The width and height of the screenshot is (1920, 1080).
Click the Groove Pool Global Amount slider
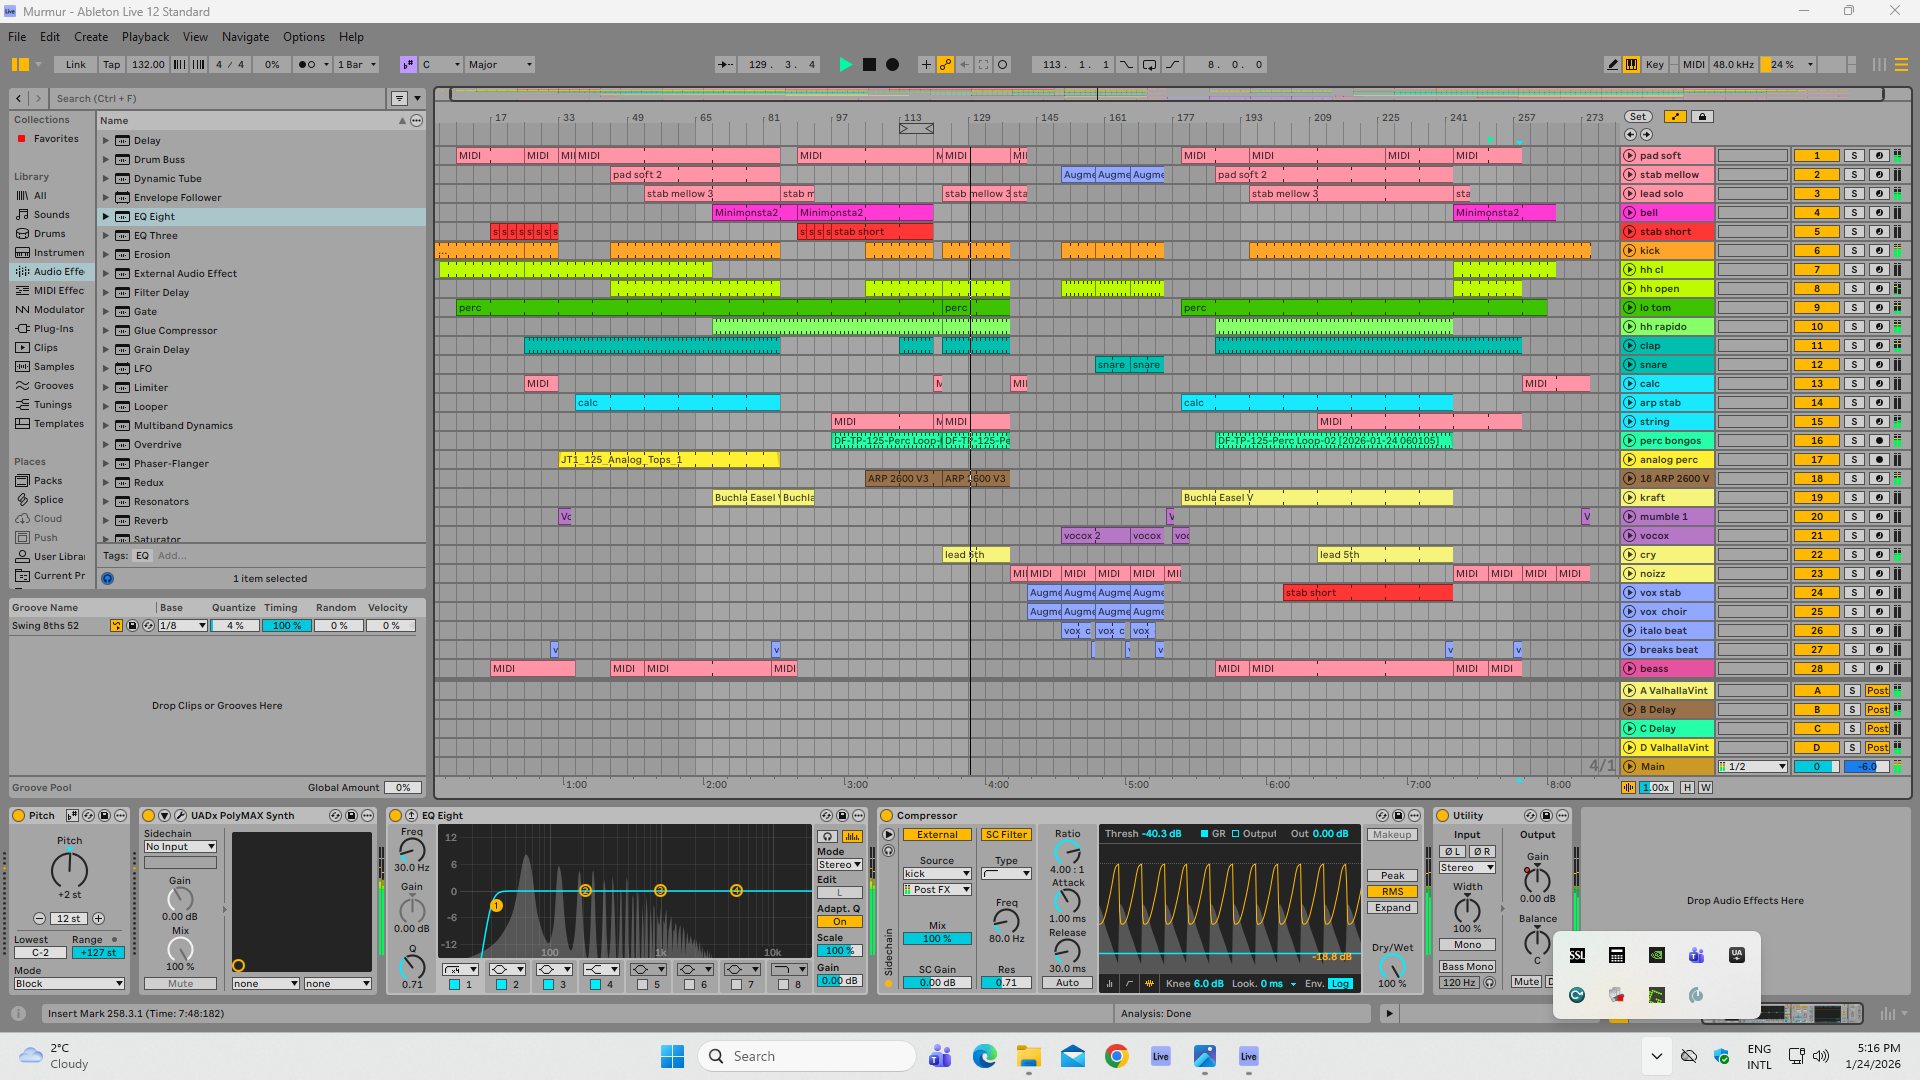tap(403, 788)
